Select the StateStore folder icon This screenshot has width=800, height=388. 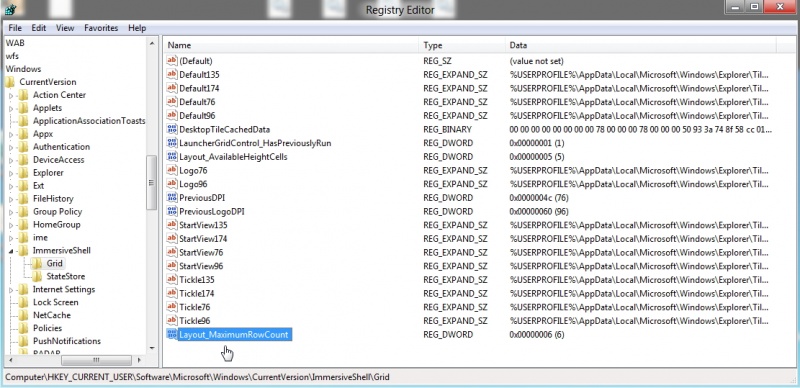(37, 276)
